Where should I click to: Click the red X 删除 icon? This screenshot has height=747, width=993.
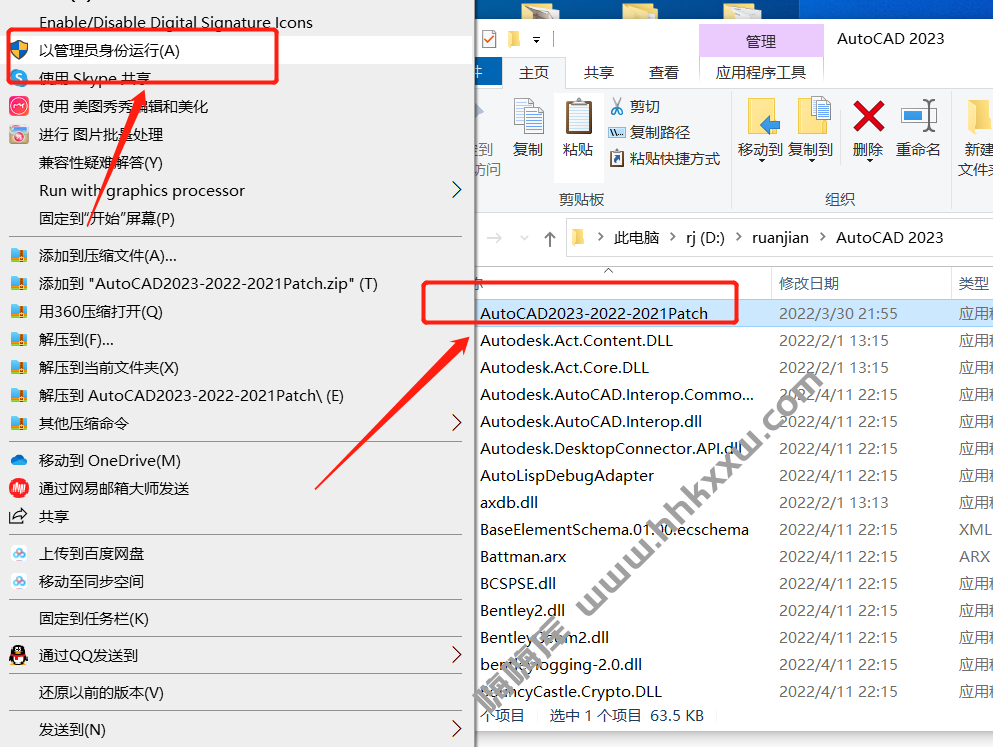click(868, 116)
